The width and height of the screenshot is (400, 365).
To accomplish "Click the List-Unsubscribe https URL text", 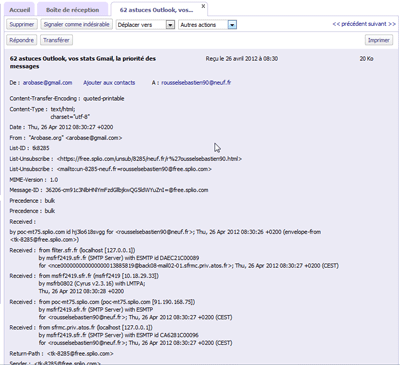I will (x=149, y=159).
